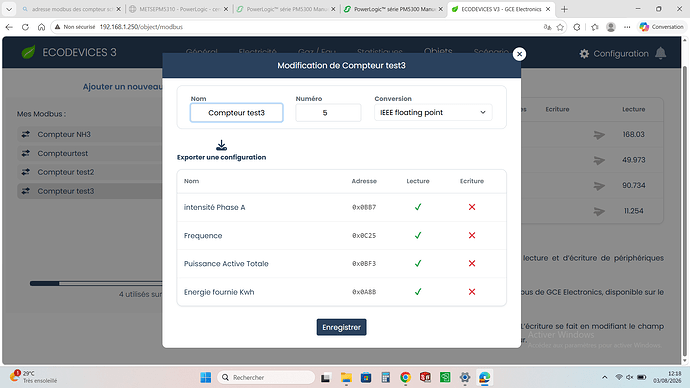Click the Numéro field showing 5
Screen dimensions: 690x388
click(328, 113)
